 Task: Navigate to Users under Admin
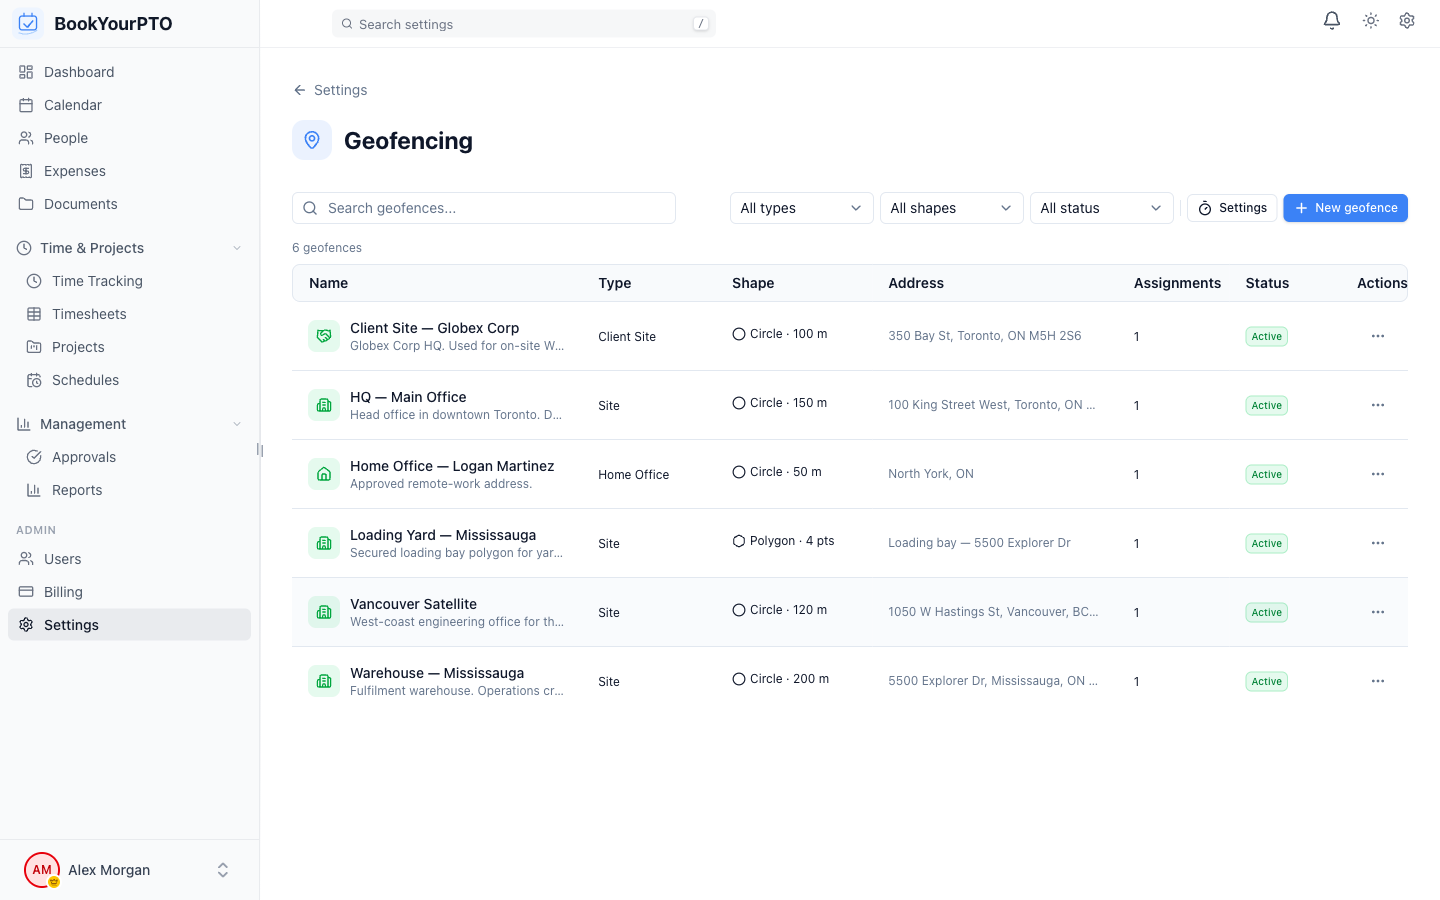(62, 558)
